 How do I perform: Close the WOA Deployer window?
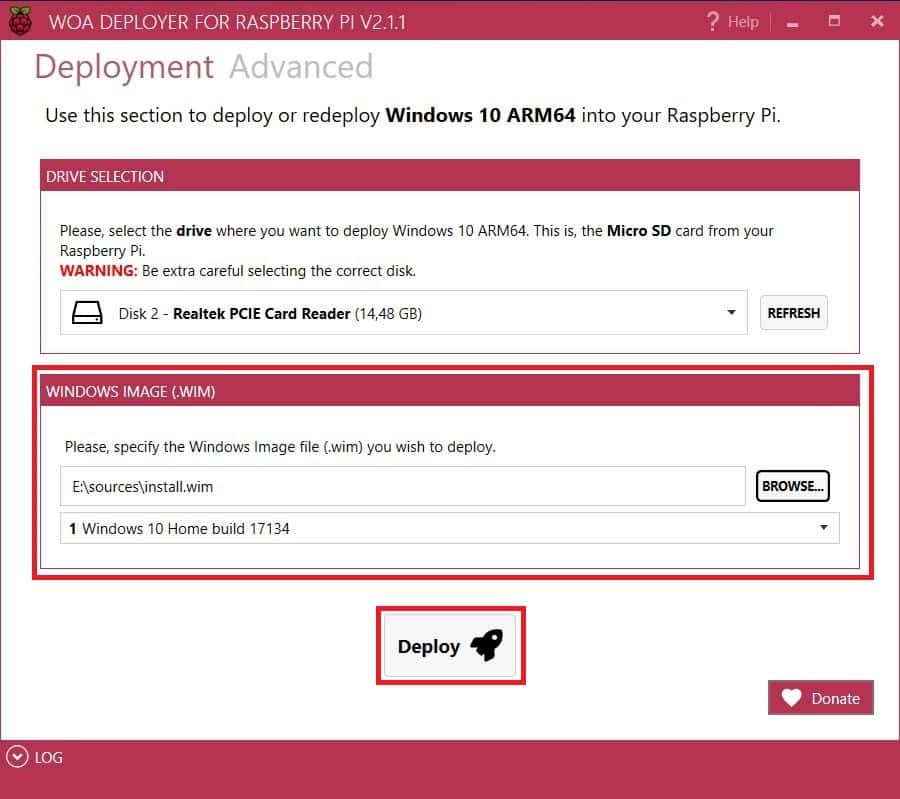tap(877, 21)
